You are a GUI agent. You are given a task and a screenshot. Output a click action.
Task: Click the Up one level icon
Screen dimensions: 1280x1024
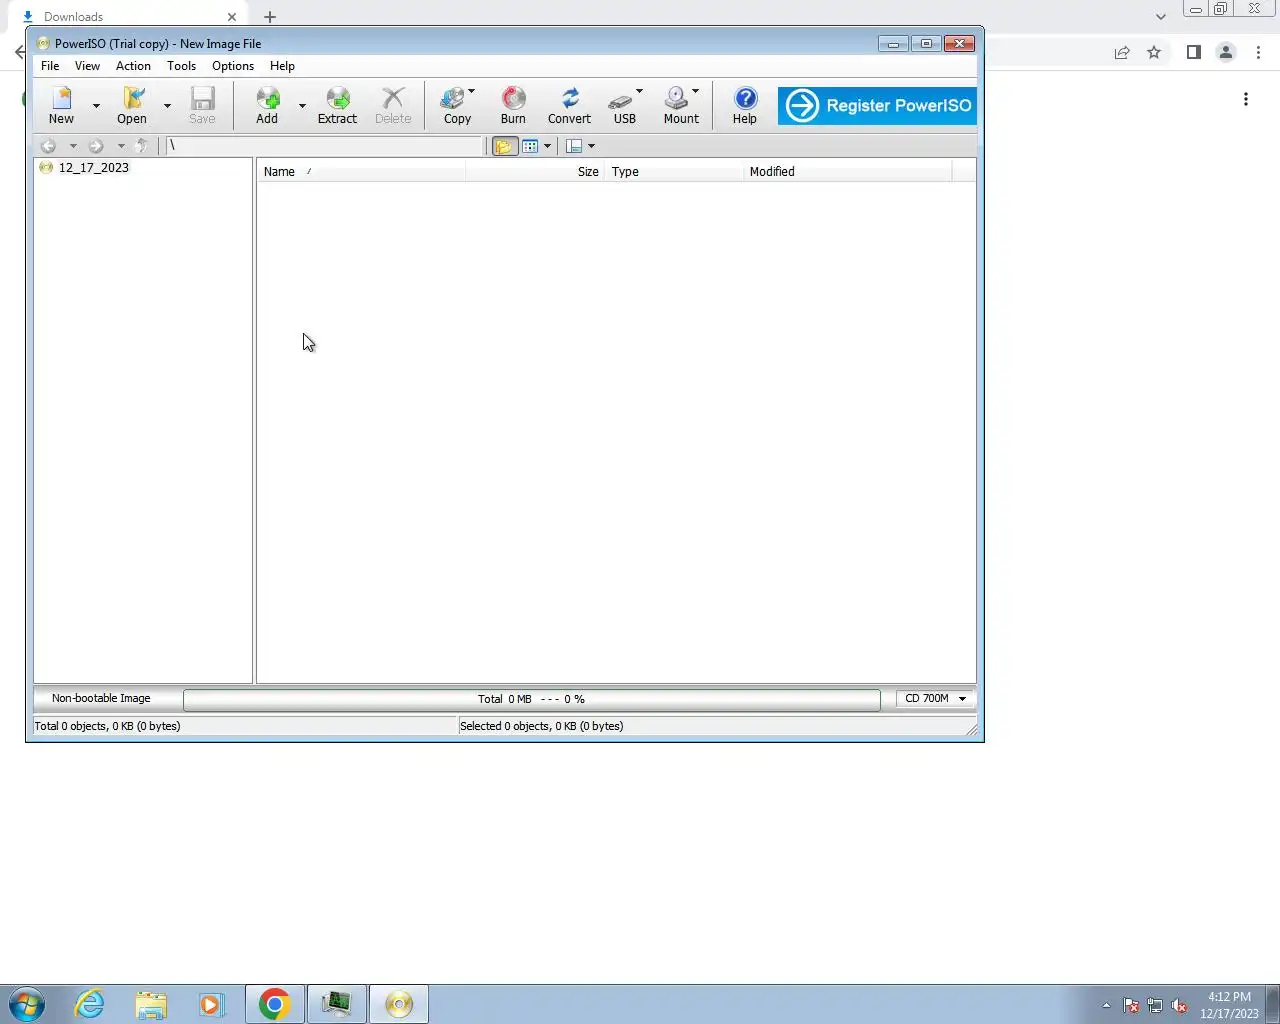[x=141, y=146]
